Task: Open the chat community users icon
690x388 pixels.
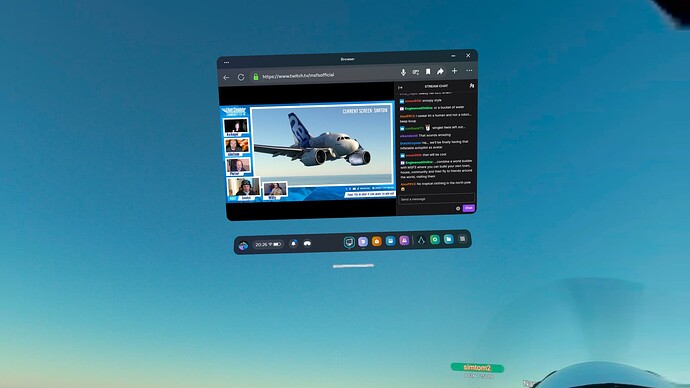Action: 472,85
